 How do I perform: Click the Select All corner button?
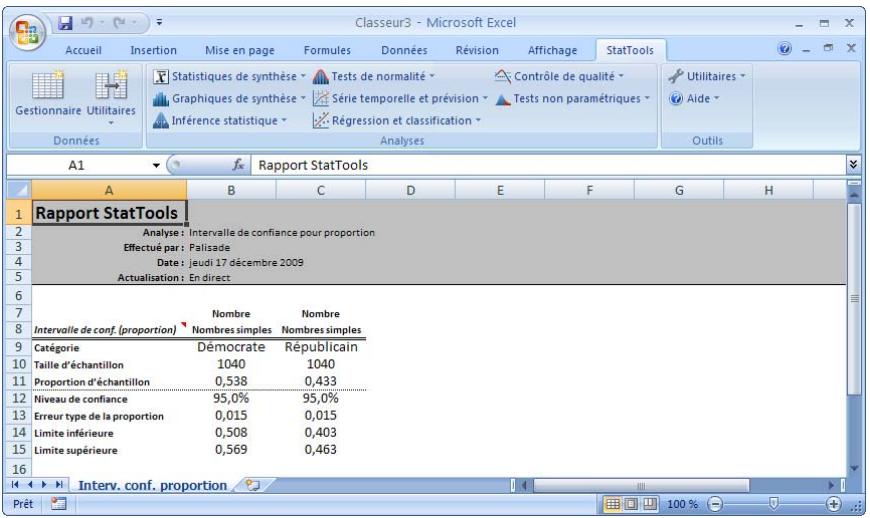click(x=19, y=190)
